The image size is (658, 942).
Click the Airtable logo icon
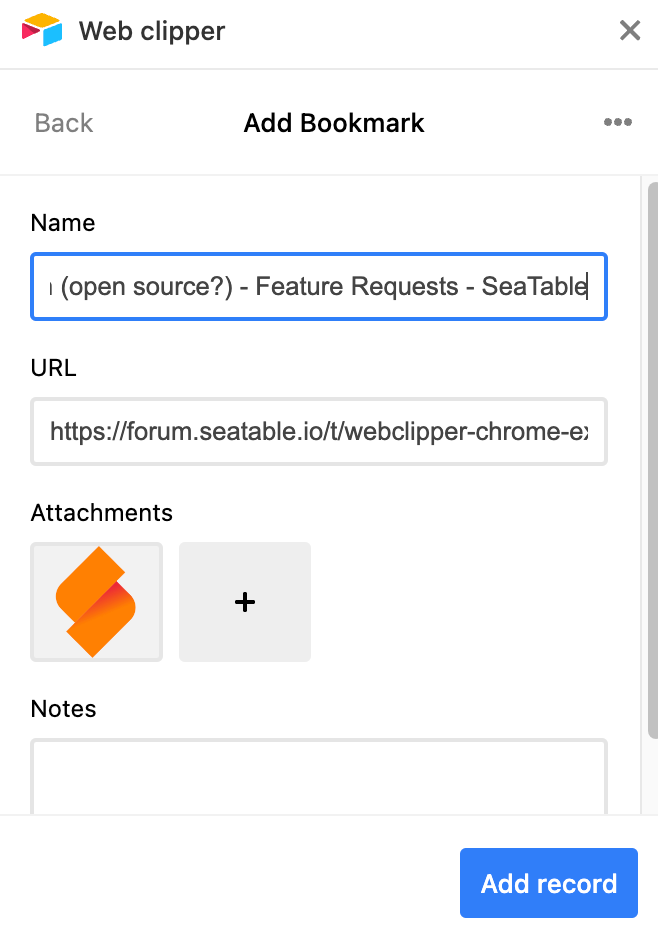pos(42,29)
